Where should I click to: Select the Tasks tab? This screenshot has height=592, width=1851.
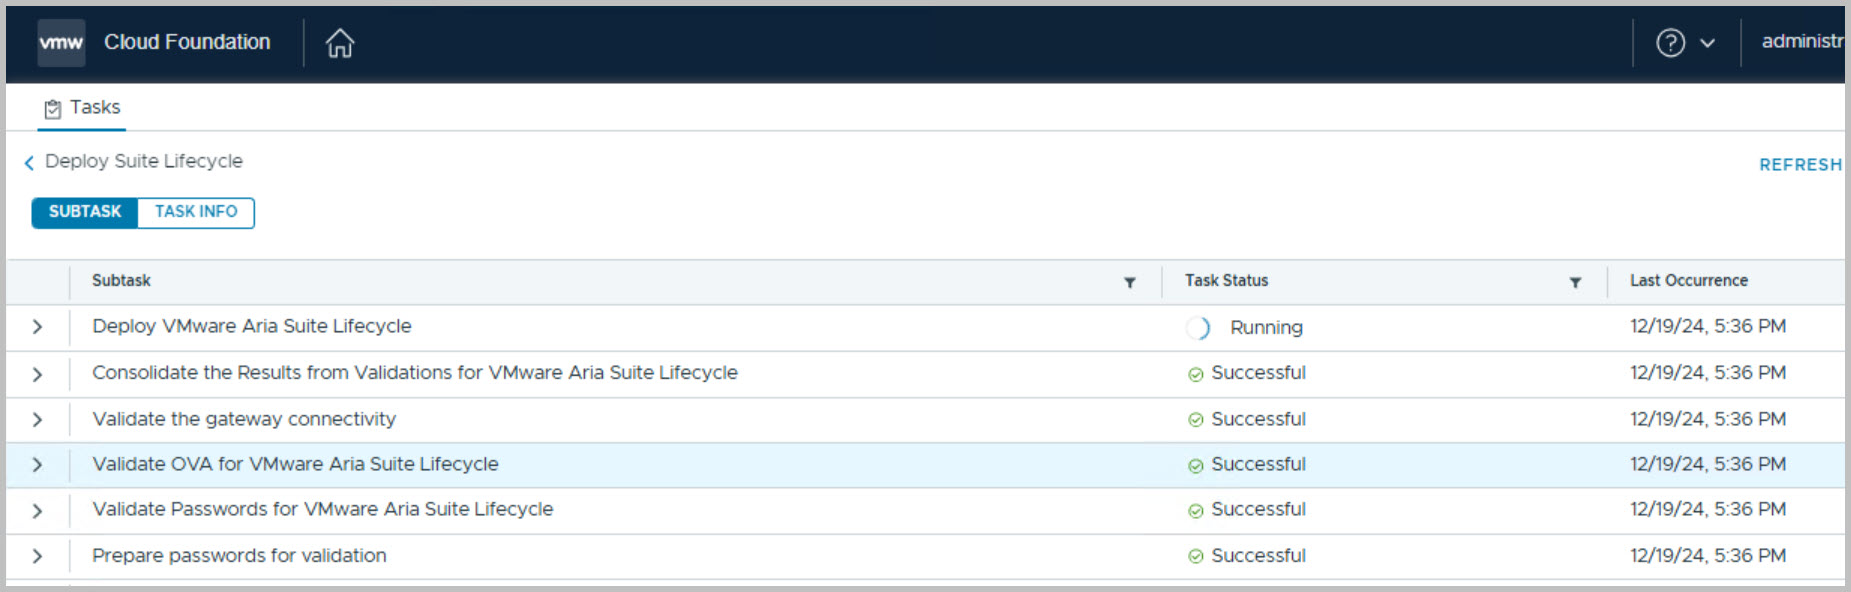(x=83, y=108)
